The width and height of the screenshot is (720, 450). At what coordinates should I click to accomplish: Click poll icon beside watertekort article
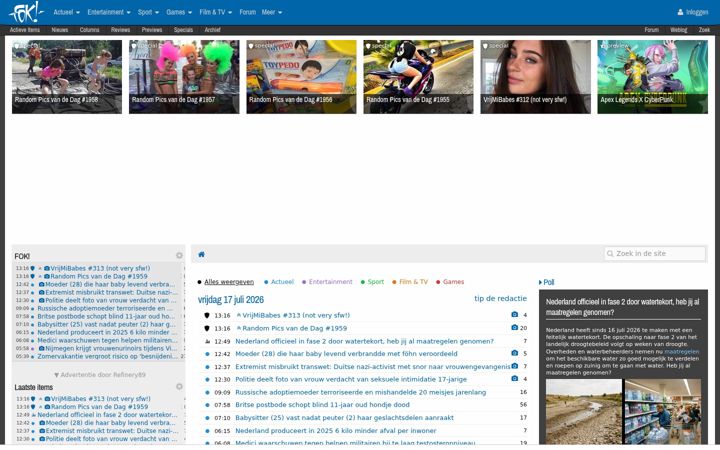pos(207,341)
